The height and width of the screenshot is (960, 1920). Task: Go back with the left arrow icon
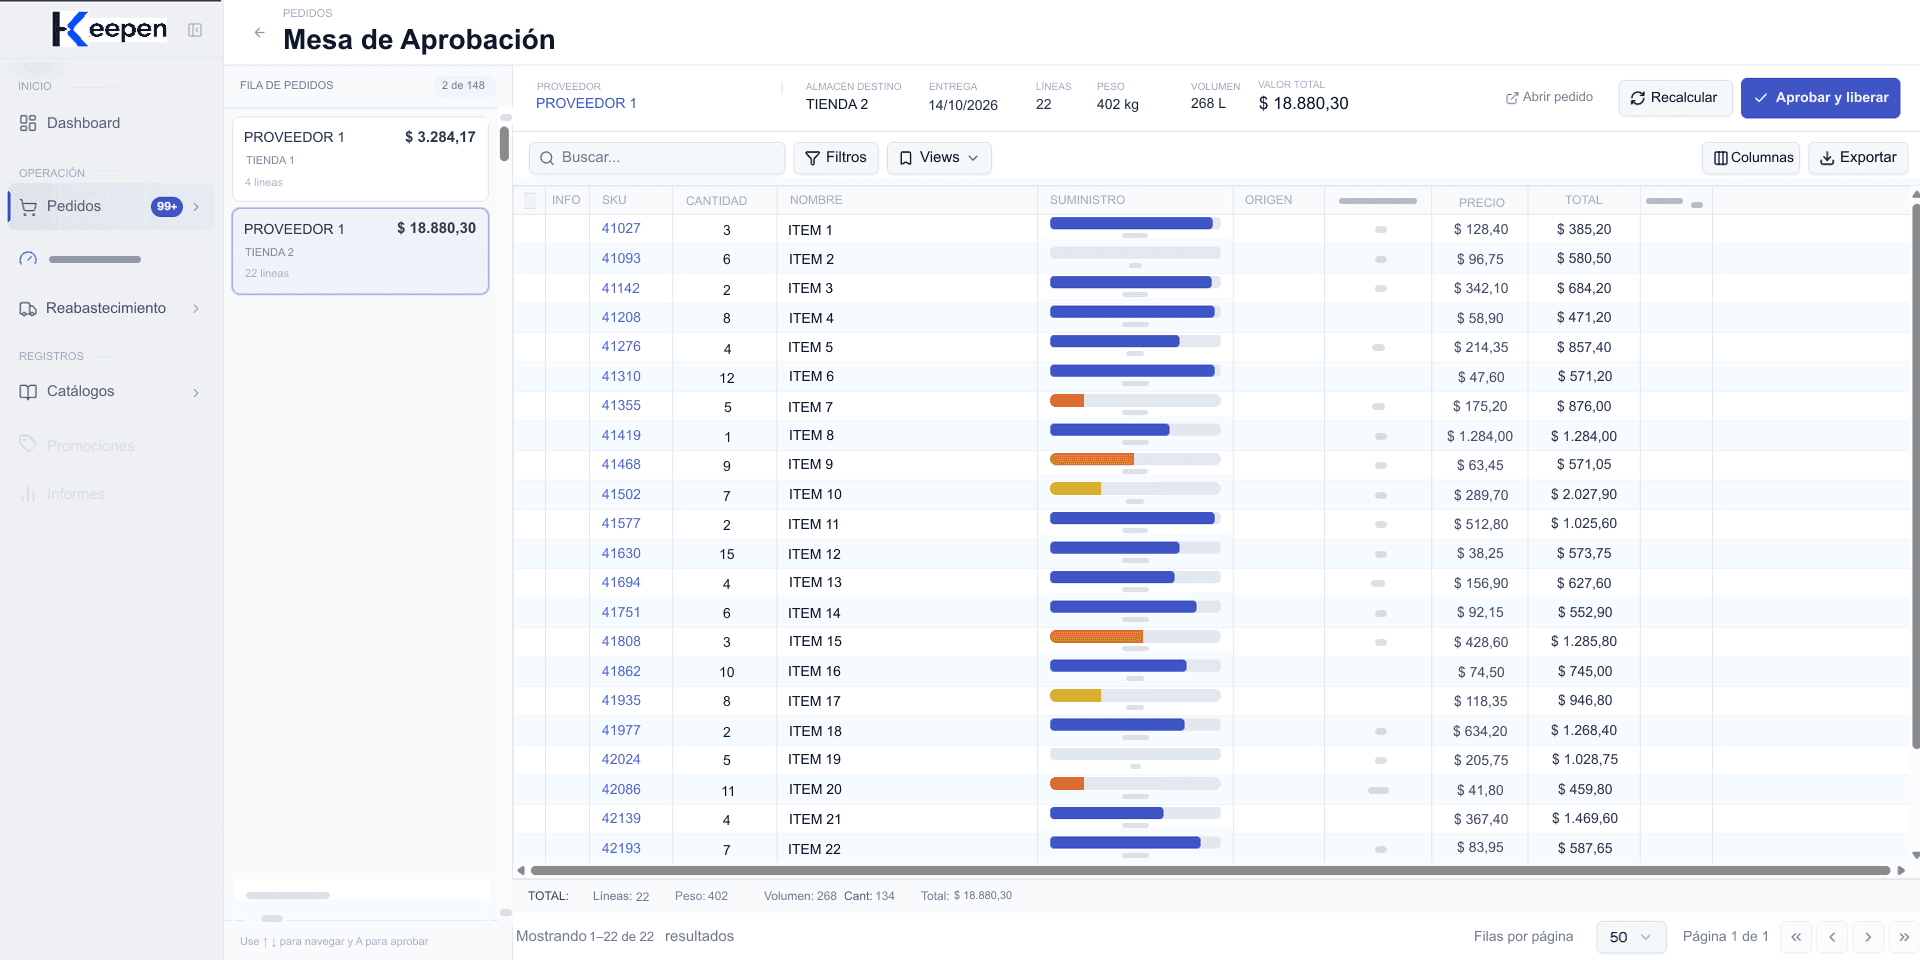pos(259,32)
